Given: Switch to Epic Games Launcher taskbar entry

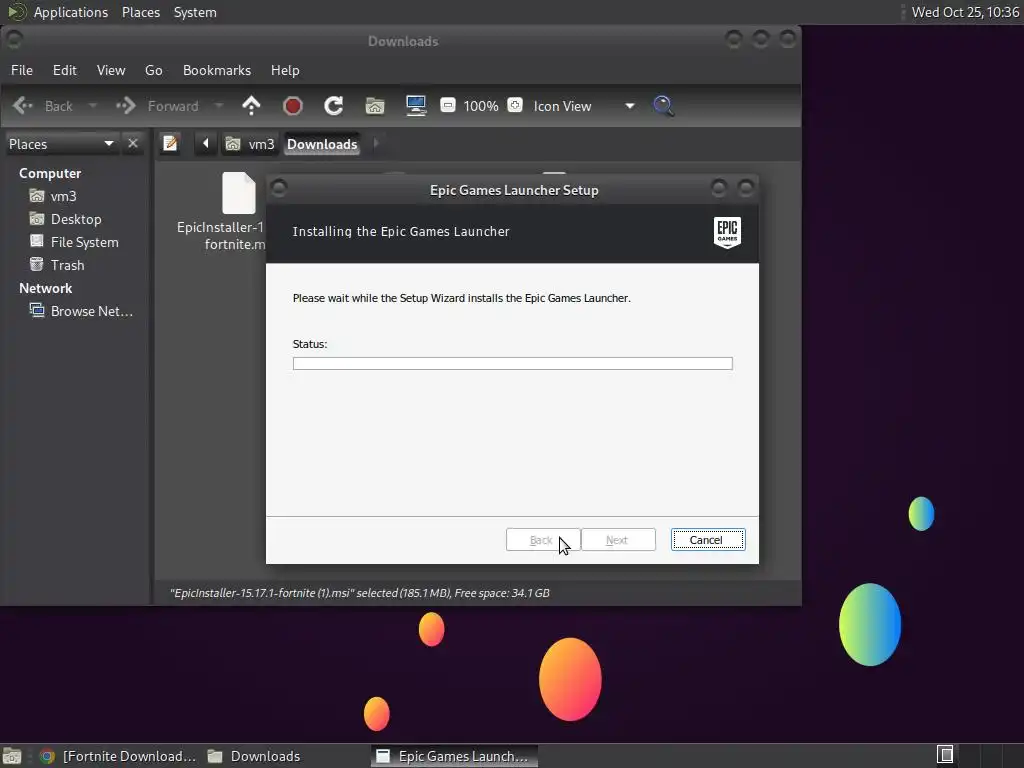Looking at the screenshot, I should tap(454, 756).
